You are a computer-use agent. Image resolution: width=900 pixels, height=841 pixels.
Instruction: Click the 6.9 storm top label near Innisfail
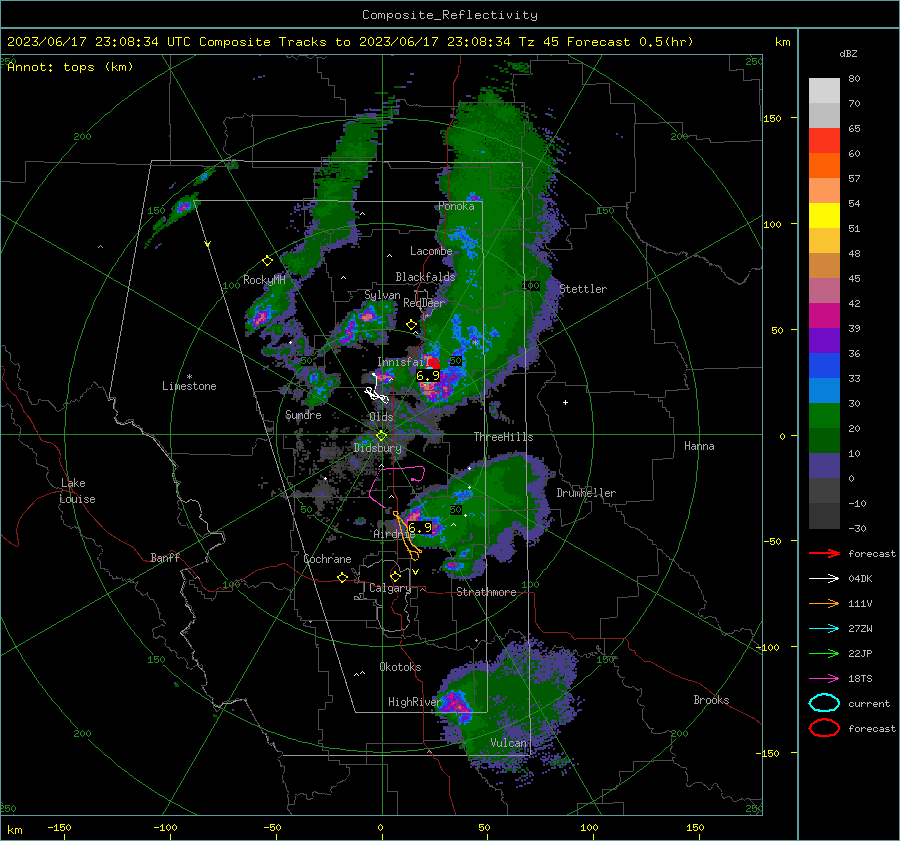pyautogui.click(x=428, y=376)
